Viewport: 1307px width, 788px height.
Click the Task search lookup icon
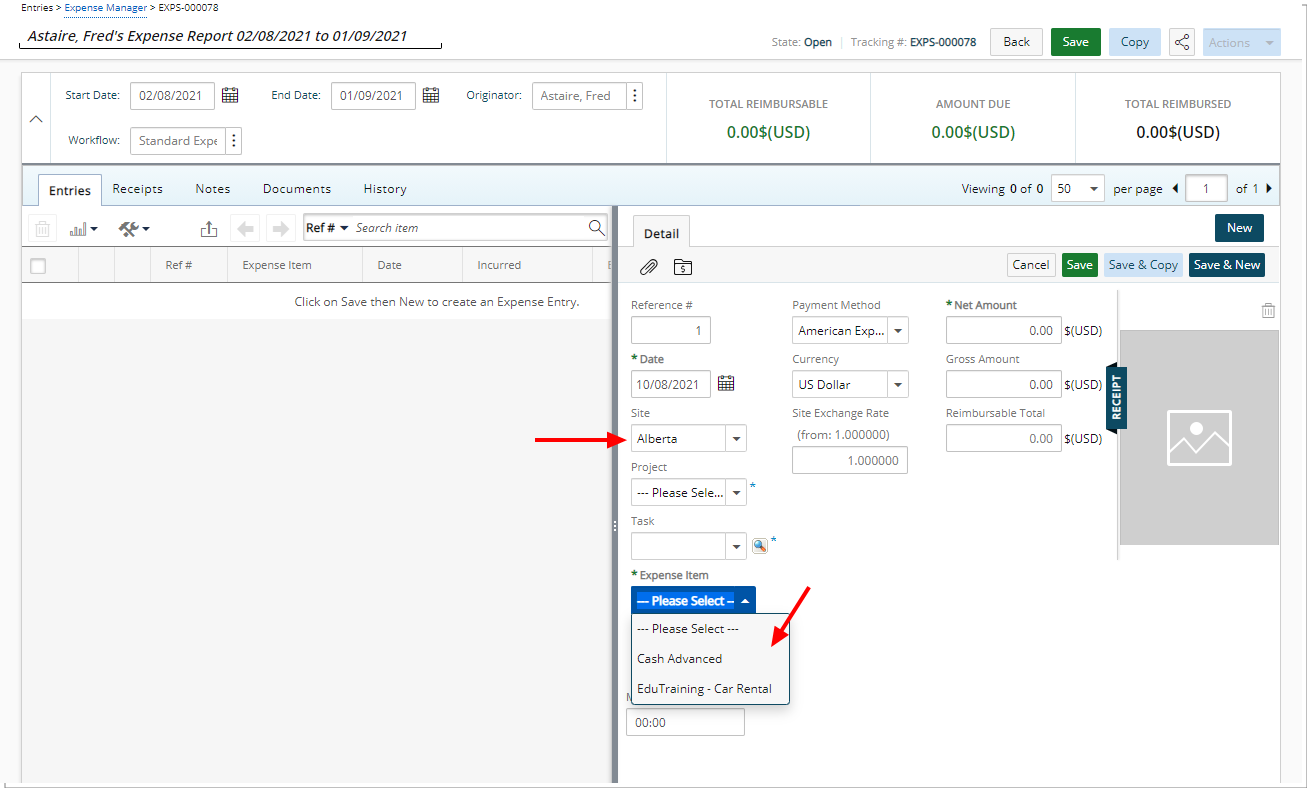[x=760, y=546]
